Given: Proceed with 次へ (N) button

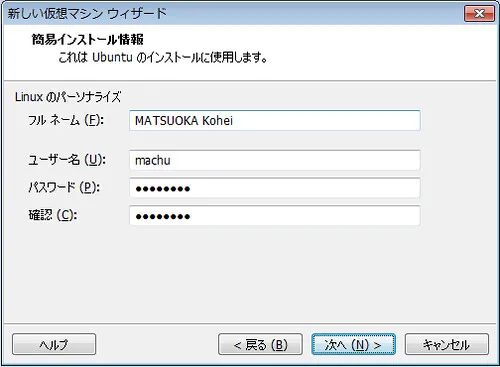Looking at the screenshot, I should tap(353, 344).
